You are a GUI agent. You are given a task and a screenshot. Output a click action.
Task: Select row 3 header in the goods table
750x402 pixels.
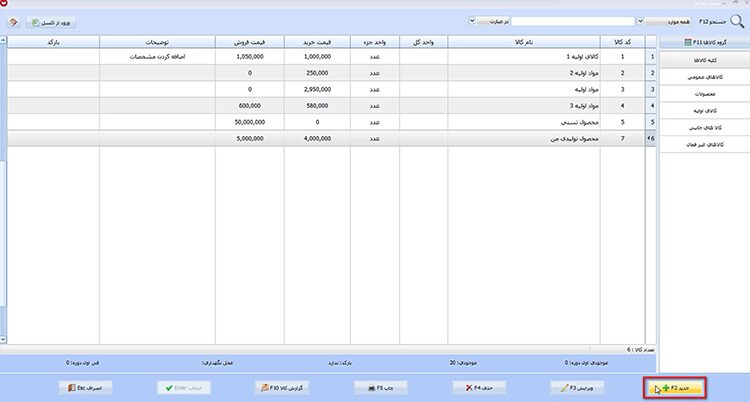(651, 89)
